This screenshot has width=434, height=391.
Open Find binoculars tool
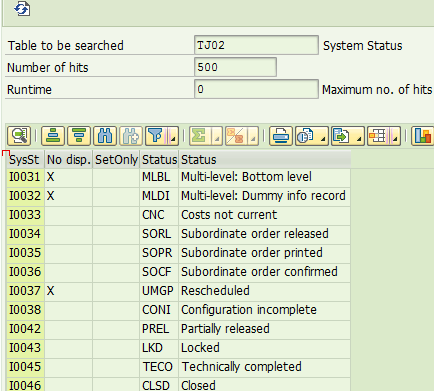[105, 136]
